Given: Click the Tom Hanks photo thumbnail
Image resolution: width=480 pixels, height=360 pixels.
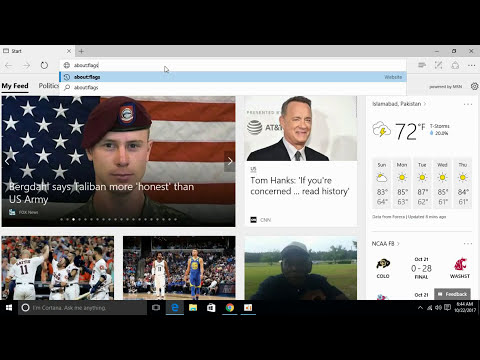Looking at the screenshot, I should [301, 128].
